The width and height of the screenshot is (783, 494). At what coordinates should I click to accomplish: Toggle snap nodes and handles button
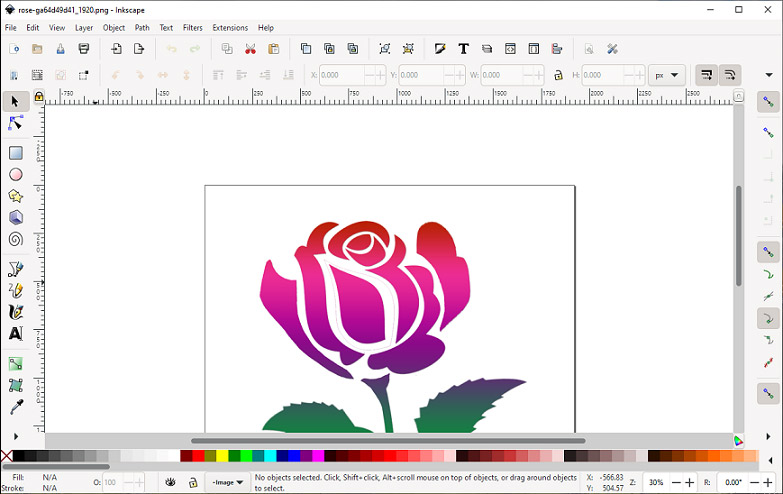pyautogui.click(x=768, y=252)
